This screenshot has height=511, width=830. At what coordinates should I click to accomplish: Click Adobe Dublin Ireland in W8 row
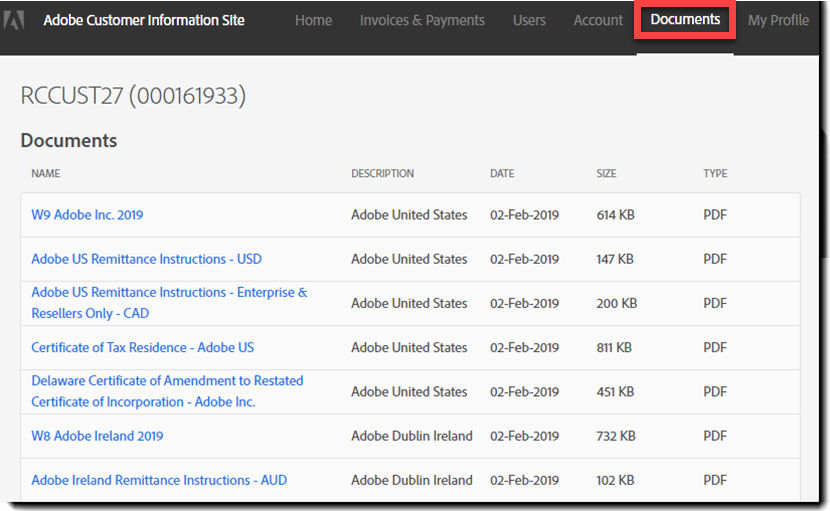[x=412, y=436]
